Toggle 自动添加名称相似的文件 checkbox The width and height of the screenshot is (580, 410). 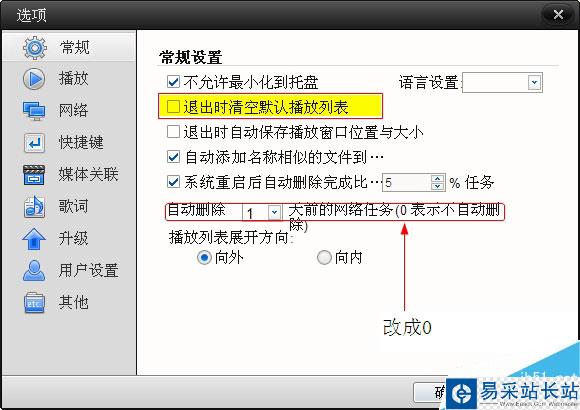coord(173,157)
